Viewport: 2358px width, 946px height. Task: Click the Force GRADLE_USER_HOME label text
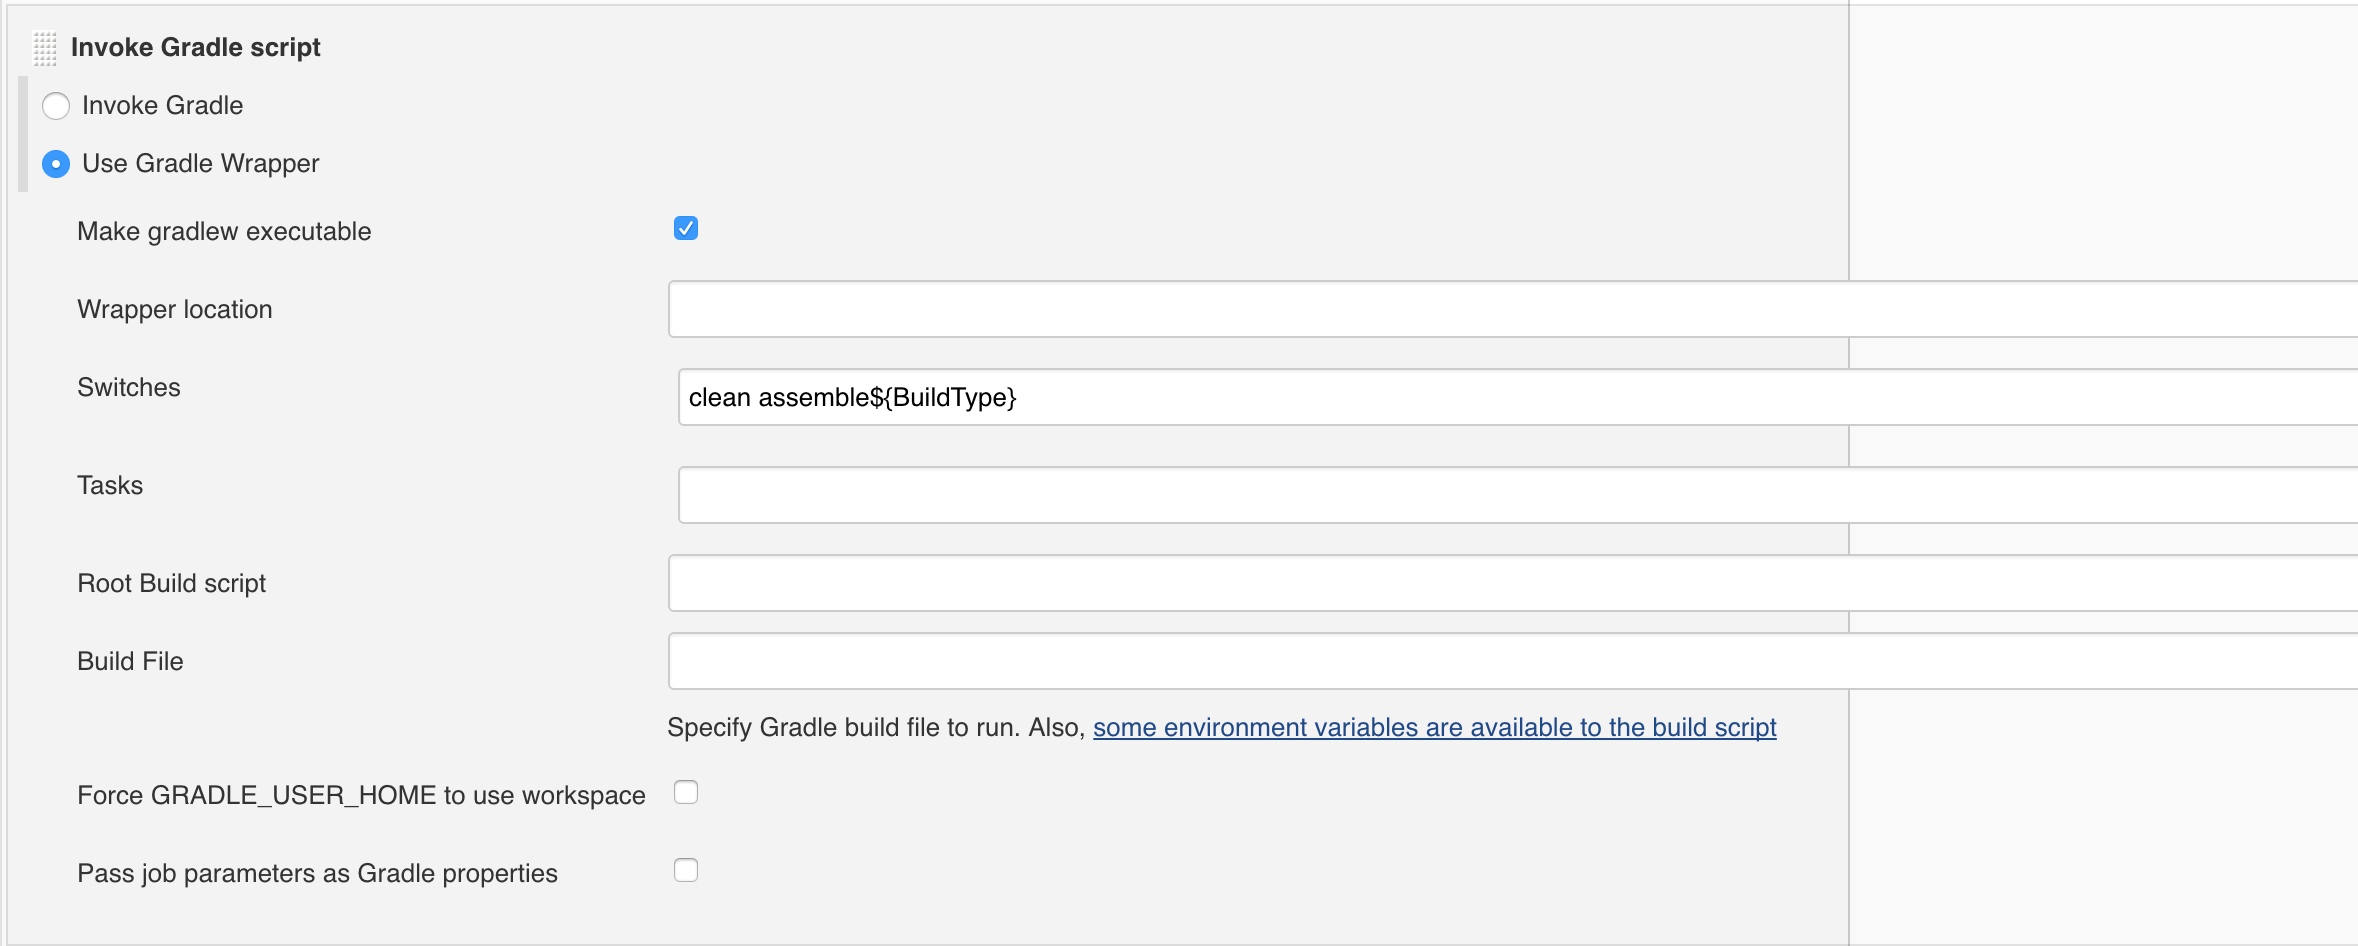pos(361,795)
